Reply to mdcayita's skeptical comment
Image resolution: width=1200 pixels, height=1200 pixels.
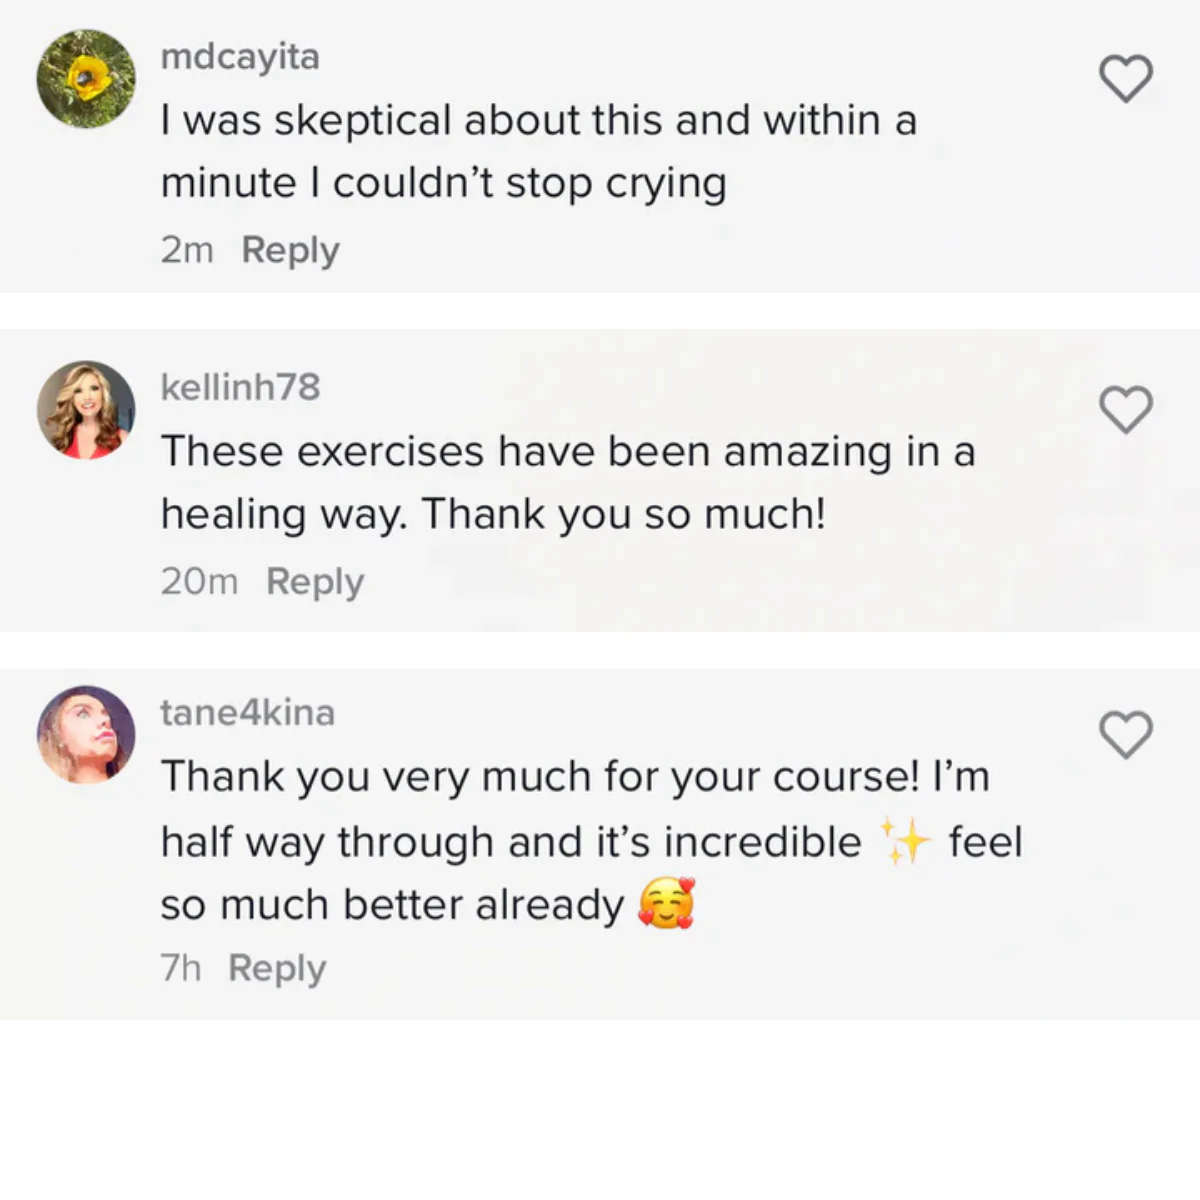pos(290,250)
